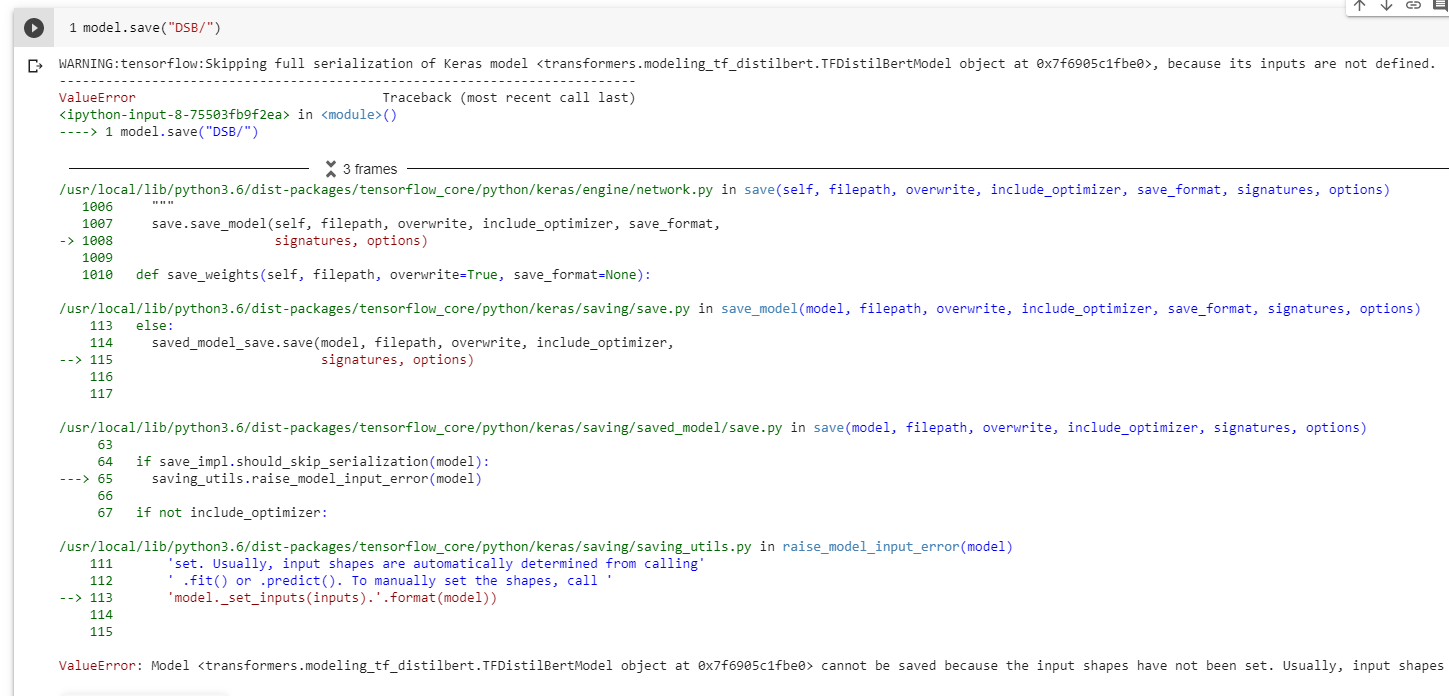1449x696 pixels.
Task: Add a comment with the comment icon
Action: coord(1440,5)
